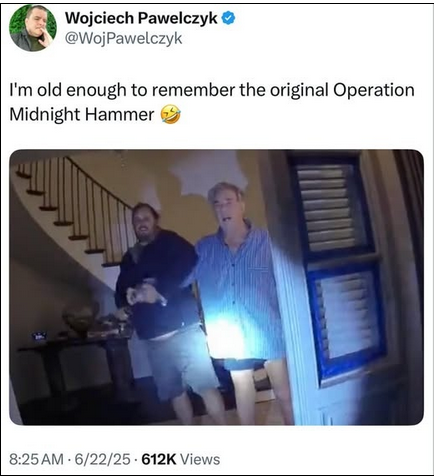This screenshot has height=476, width=434.
Task: Open the 612K view count
Action: pyautogui.click(x=159, y=459)
